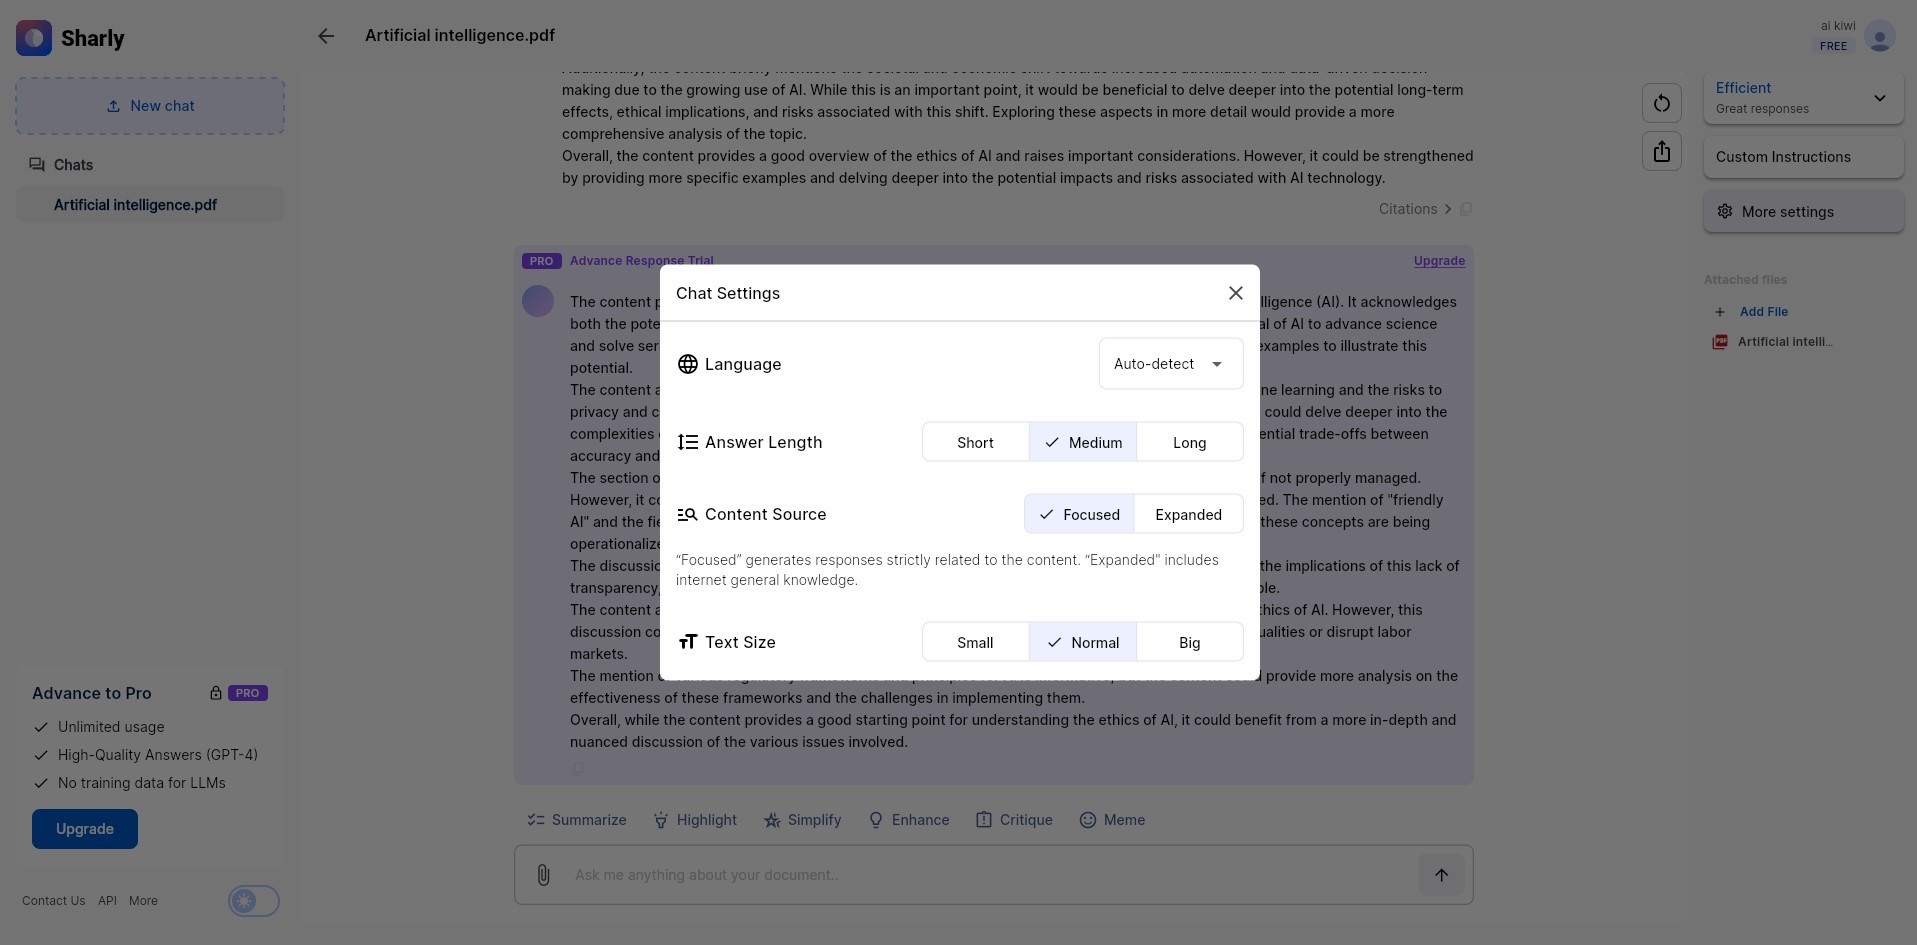Click the Add File link
This screenshot has width=1917, height=945.
click(1763, 312)
